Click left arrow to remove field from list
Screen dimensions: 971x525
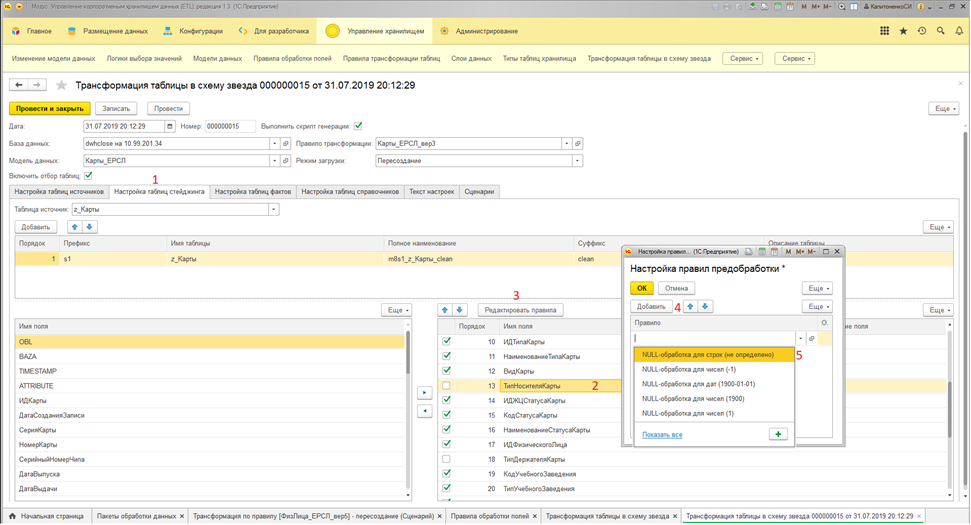[424, 410]
